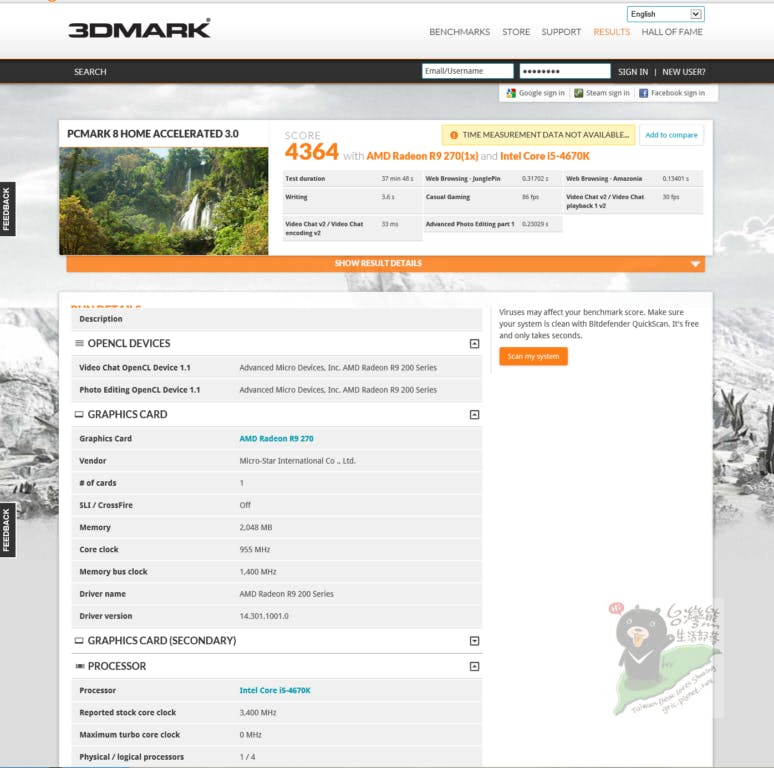The width and height of the screenshot is (774, 768).
Task: Collapse the OpenCL Devices section
Action: click(x=474, y=344)
